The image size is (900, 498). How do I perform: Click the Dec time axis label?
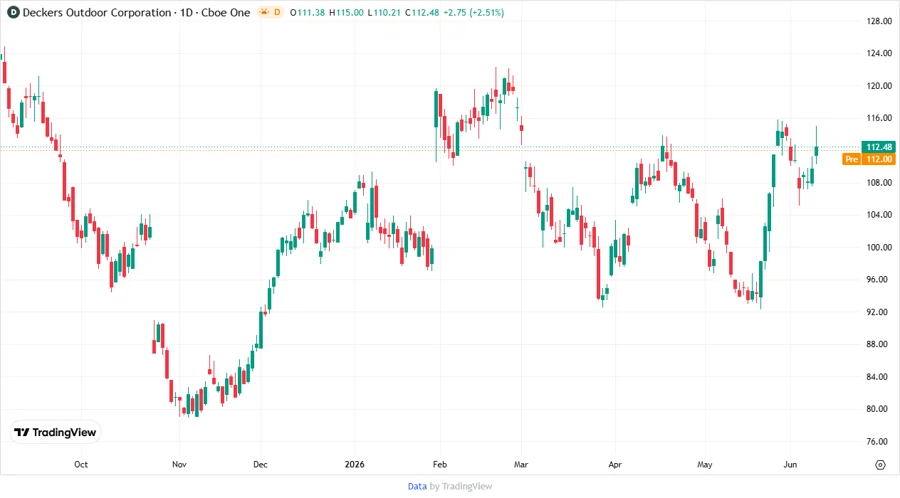[x=260, y=465]
